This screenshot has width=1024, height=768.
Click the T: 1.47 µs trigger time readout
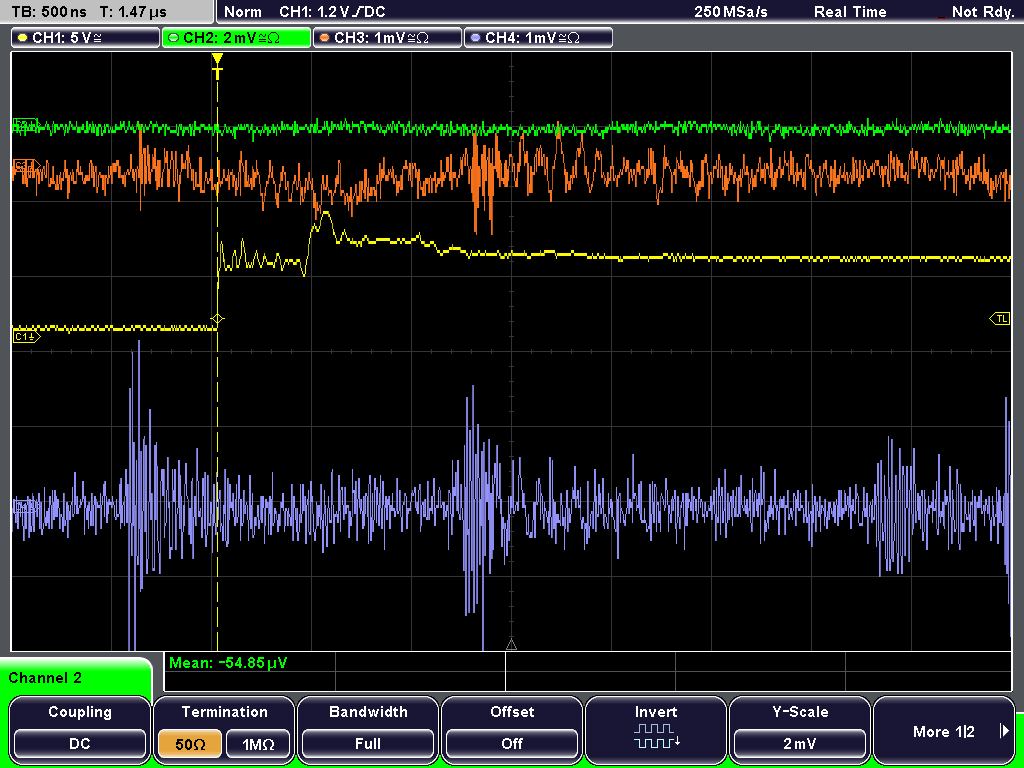[133, 12]
